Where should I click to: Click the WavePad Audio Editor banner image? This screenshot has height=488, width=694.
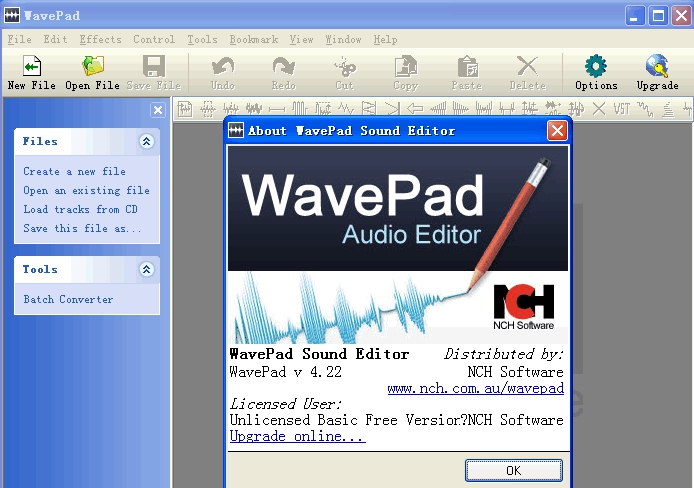click(x=397, y=245)
